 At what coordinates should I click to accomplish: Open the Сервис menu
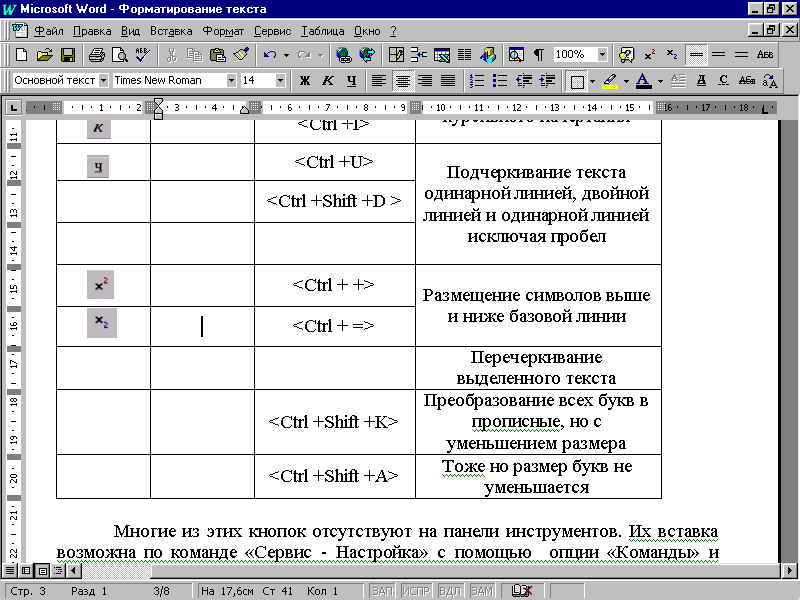click(272, 31)
